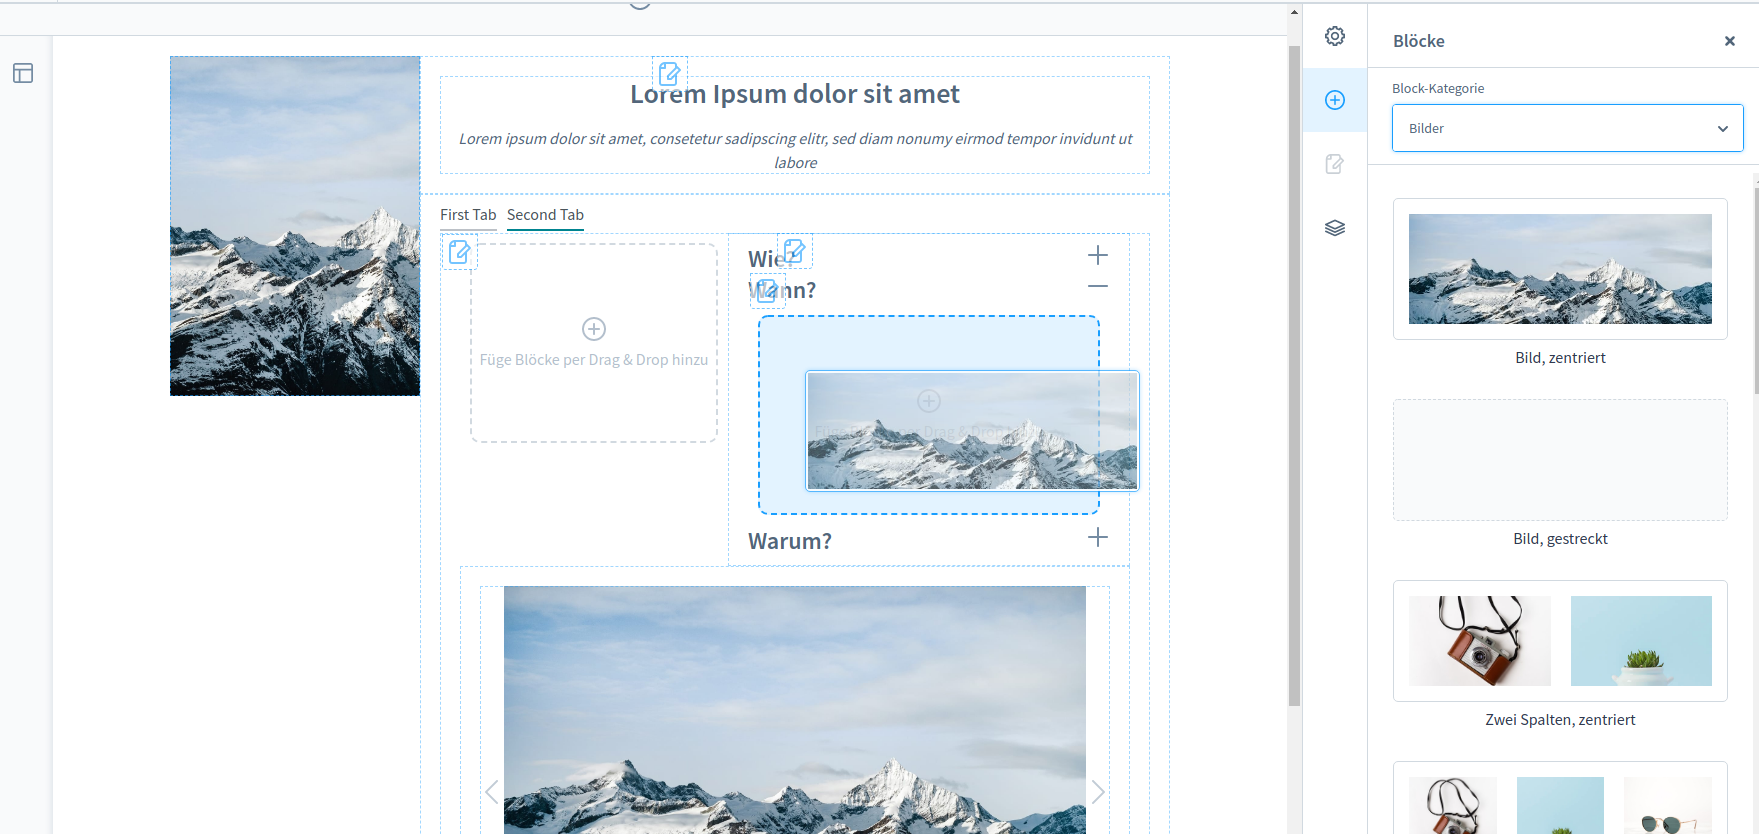Click edit icon above Lorem Ipsum heading
1759x834 pixels.
(669, 74)
